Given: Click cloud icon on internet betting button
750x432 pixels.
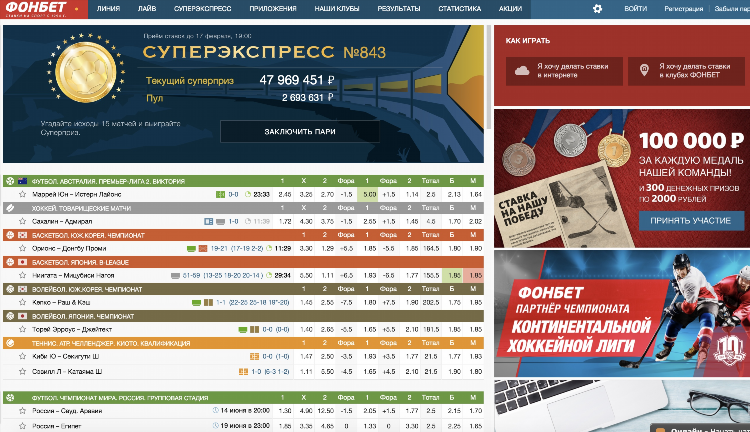Looking at the screenshot, I should (522, 71).
